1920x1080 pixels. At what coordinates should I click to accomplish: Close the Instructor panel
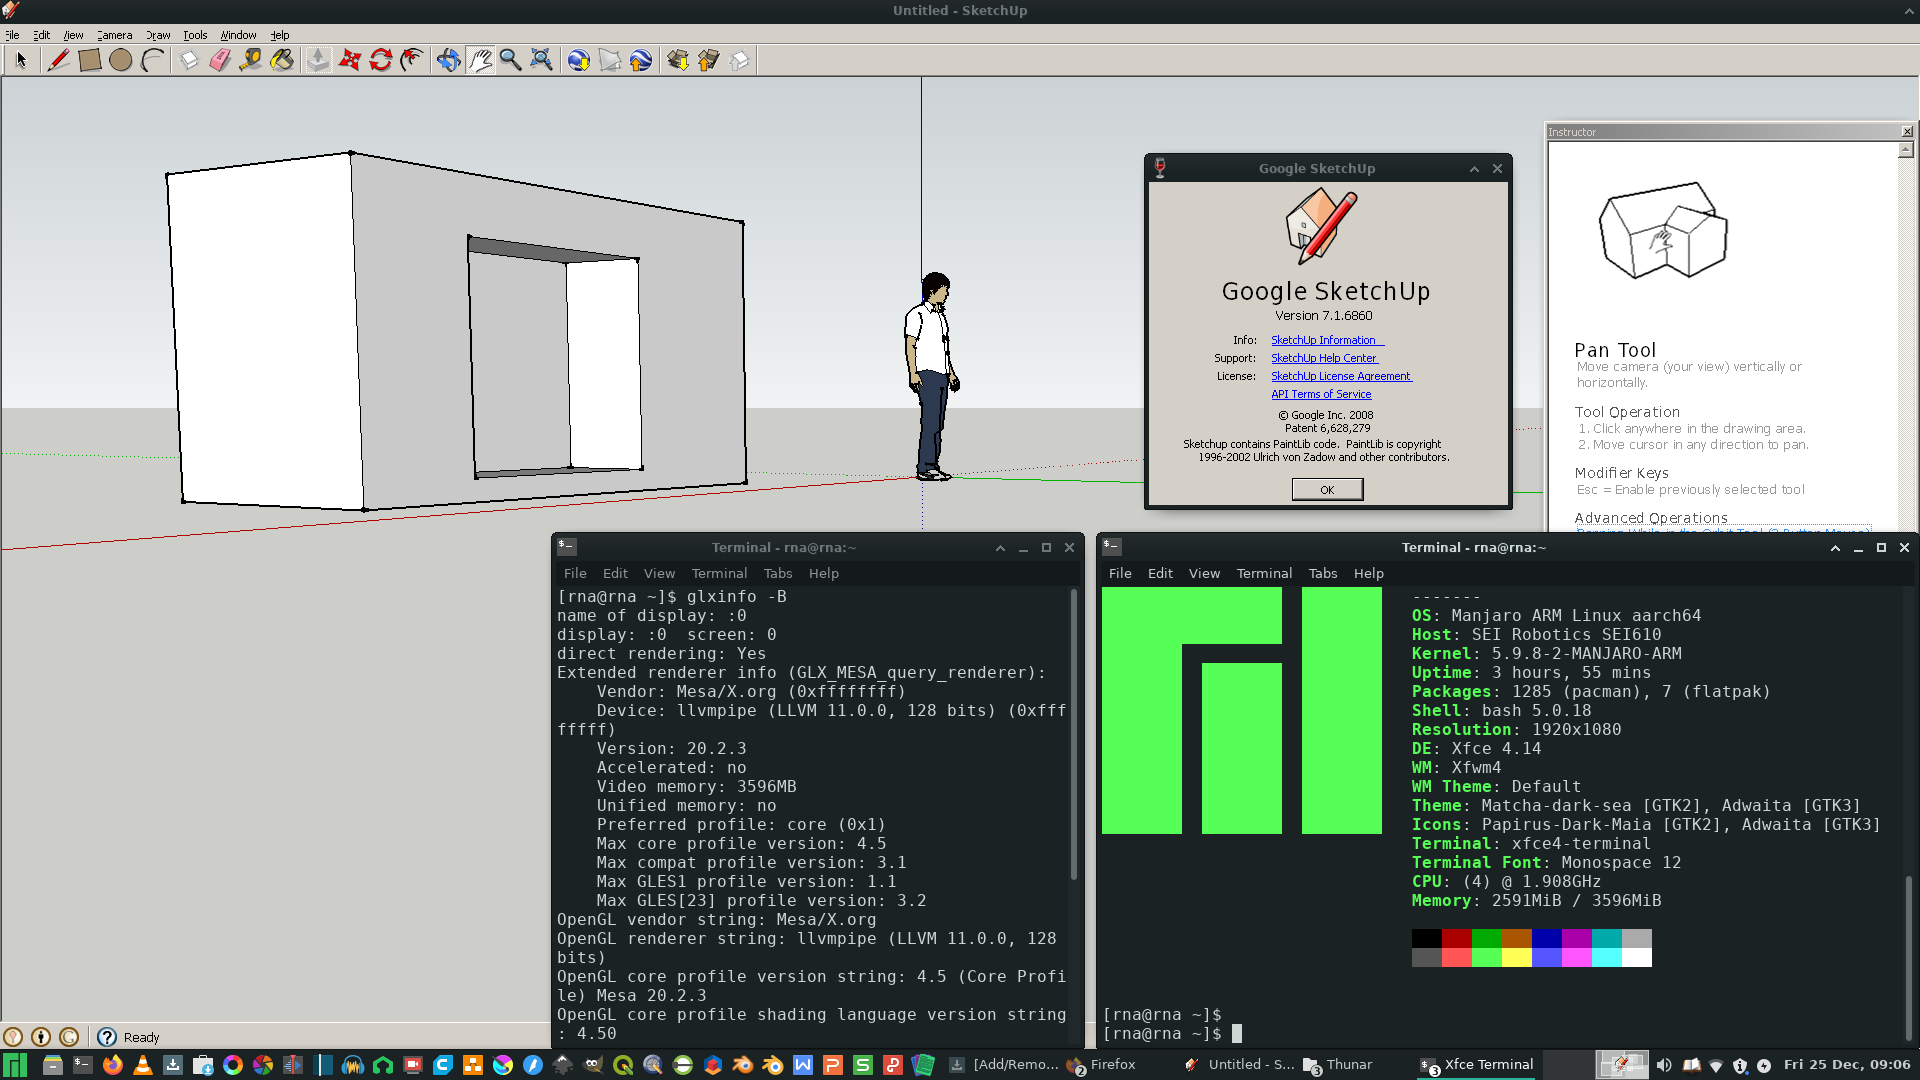tap(1907, 132)
